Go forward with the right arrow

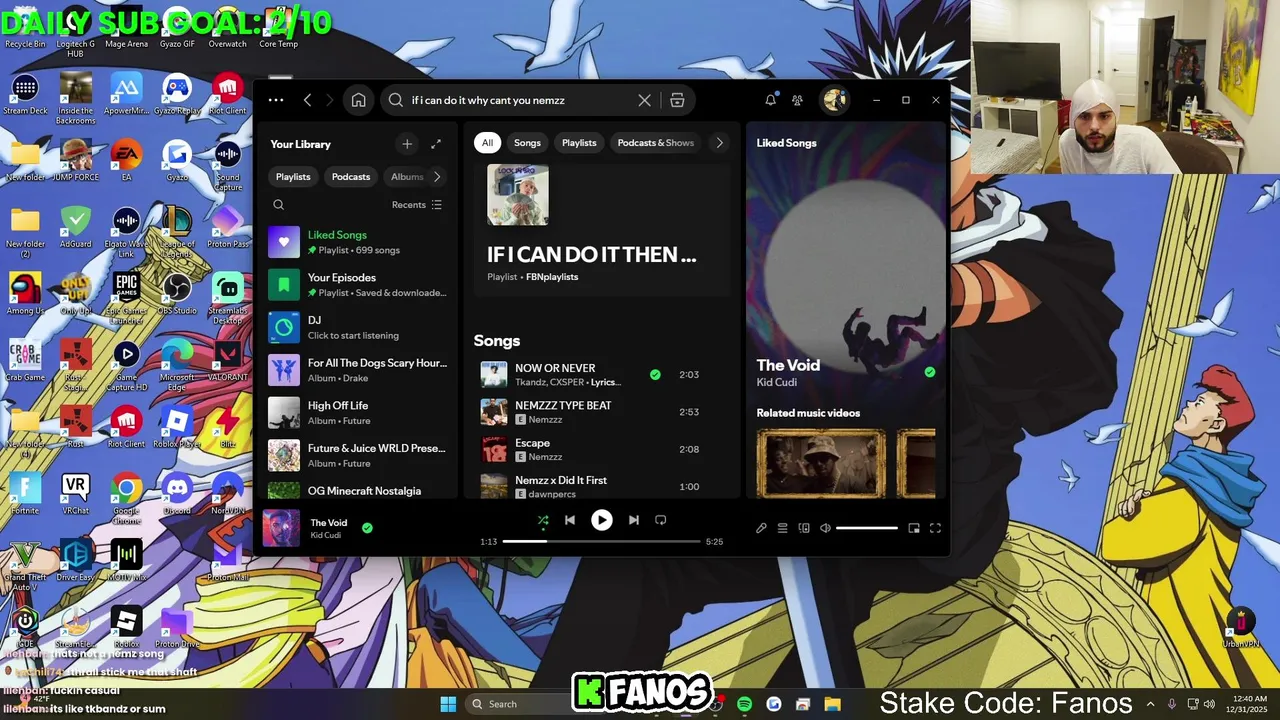tap(332, 100)
